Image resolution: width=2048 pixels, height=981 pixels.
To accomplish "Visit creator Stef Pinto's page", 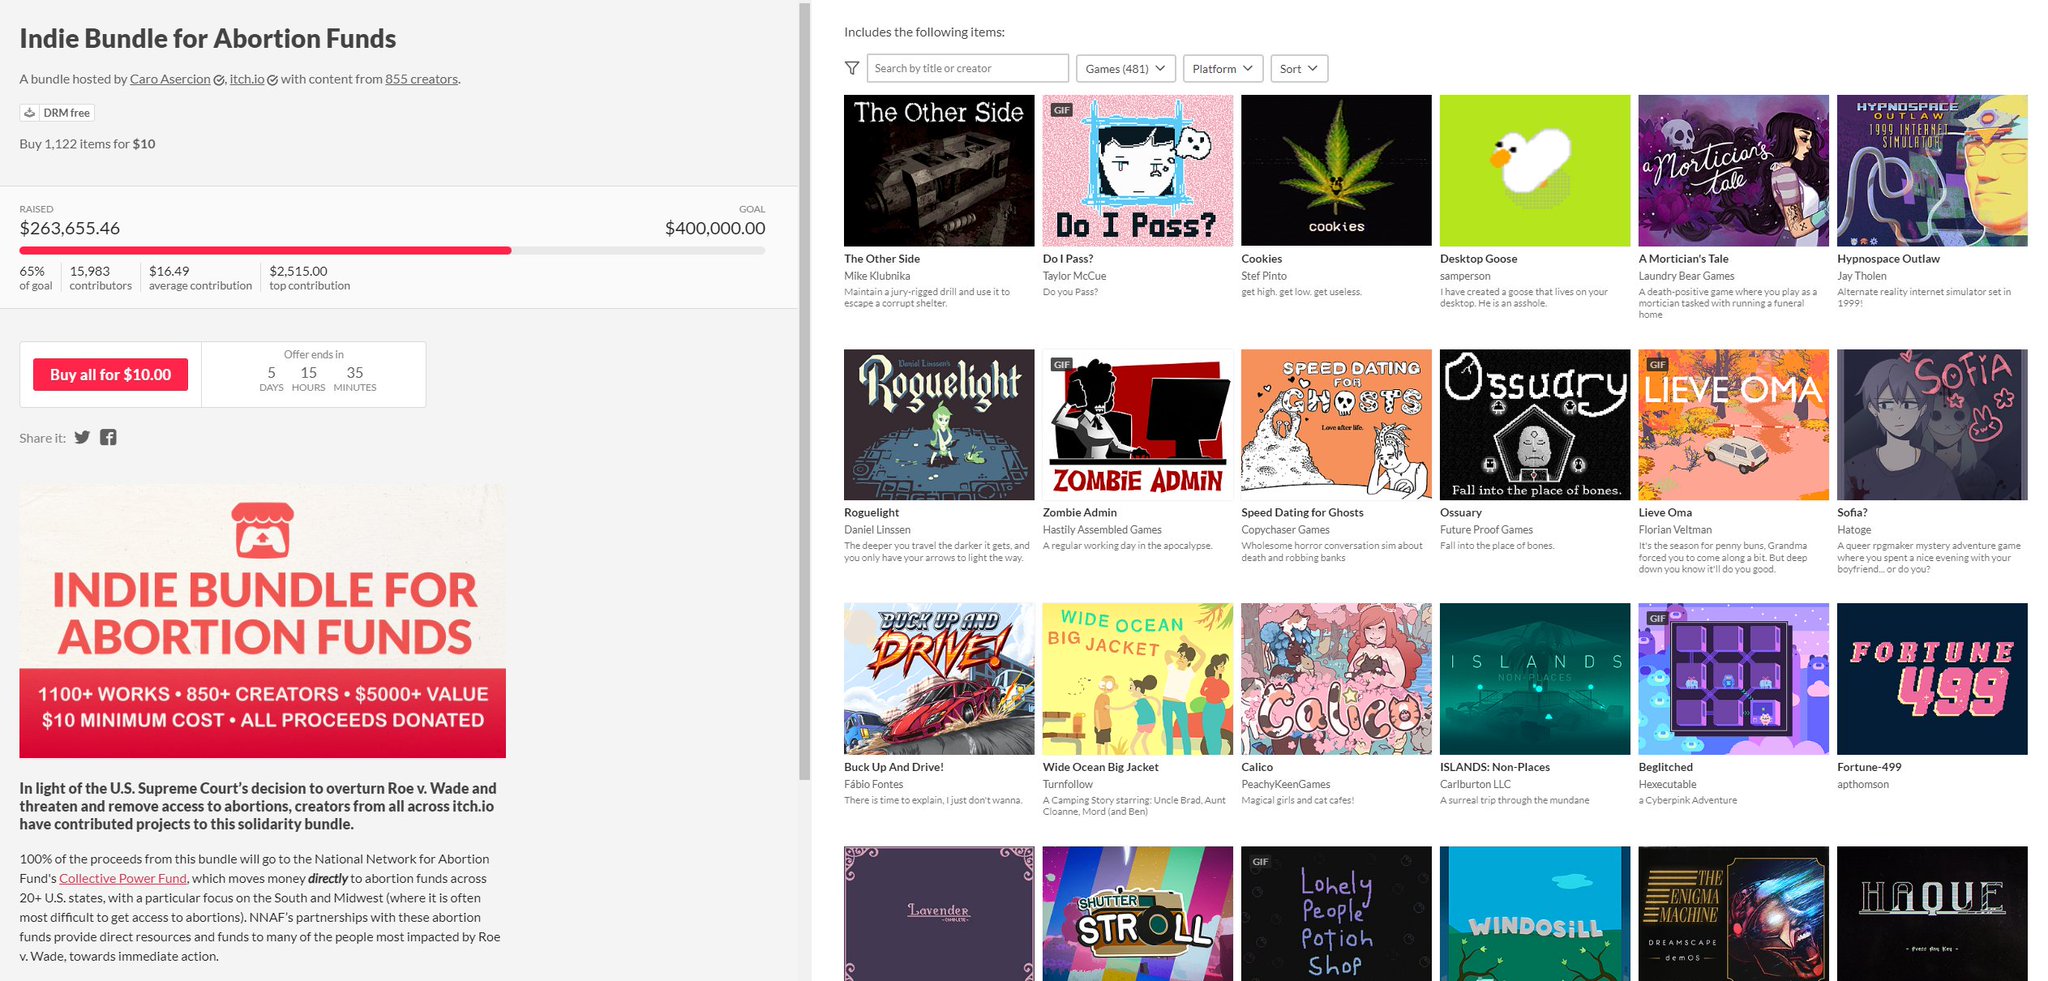I will [x=1264, y=276].
